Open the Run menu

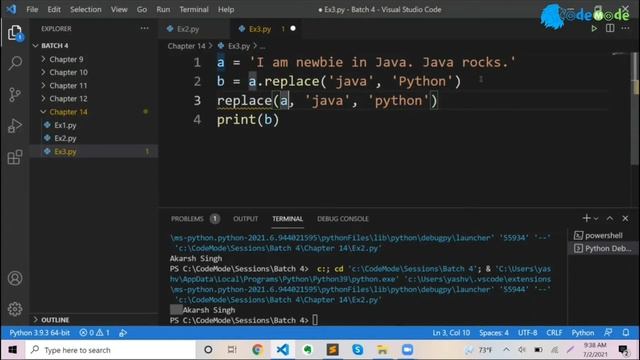point(163,9)
